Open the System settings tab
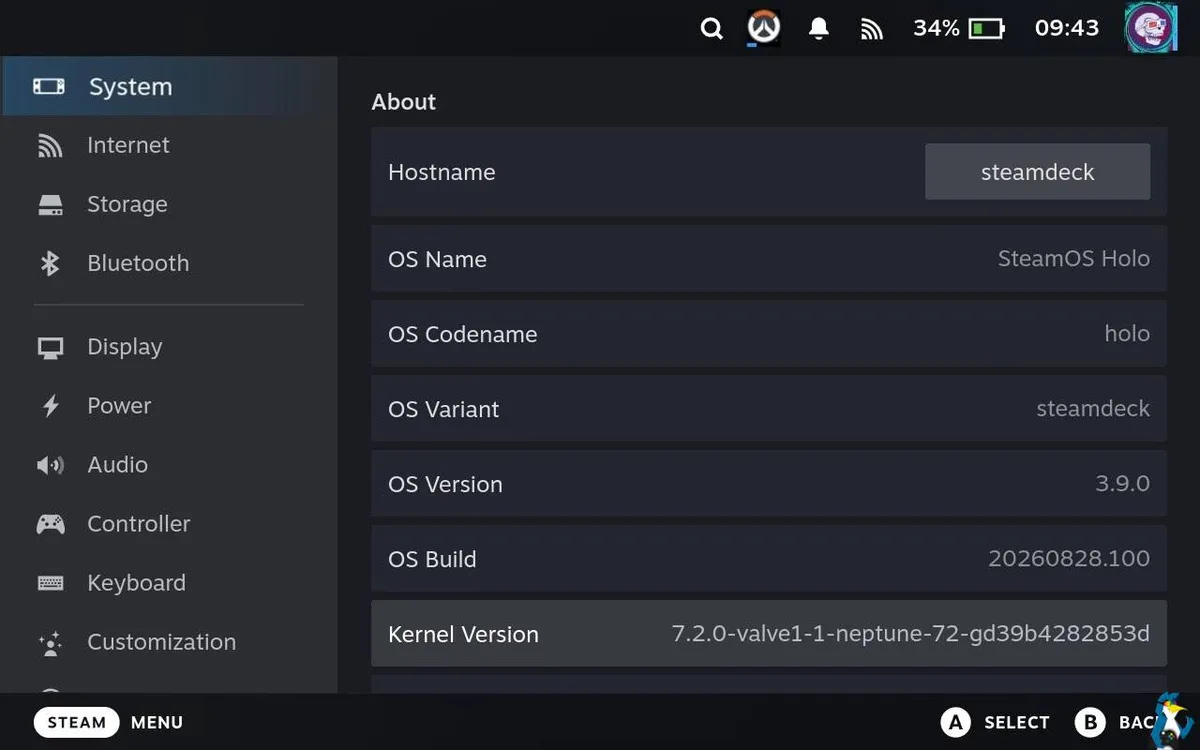Viewport: 1200px width, 750px height. (x=169, y=87)
